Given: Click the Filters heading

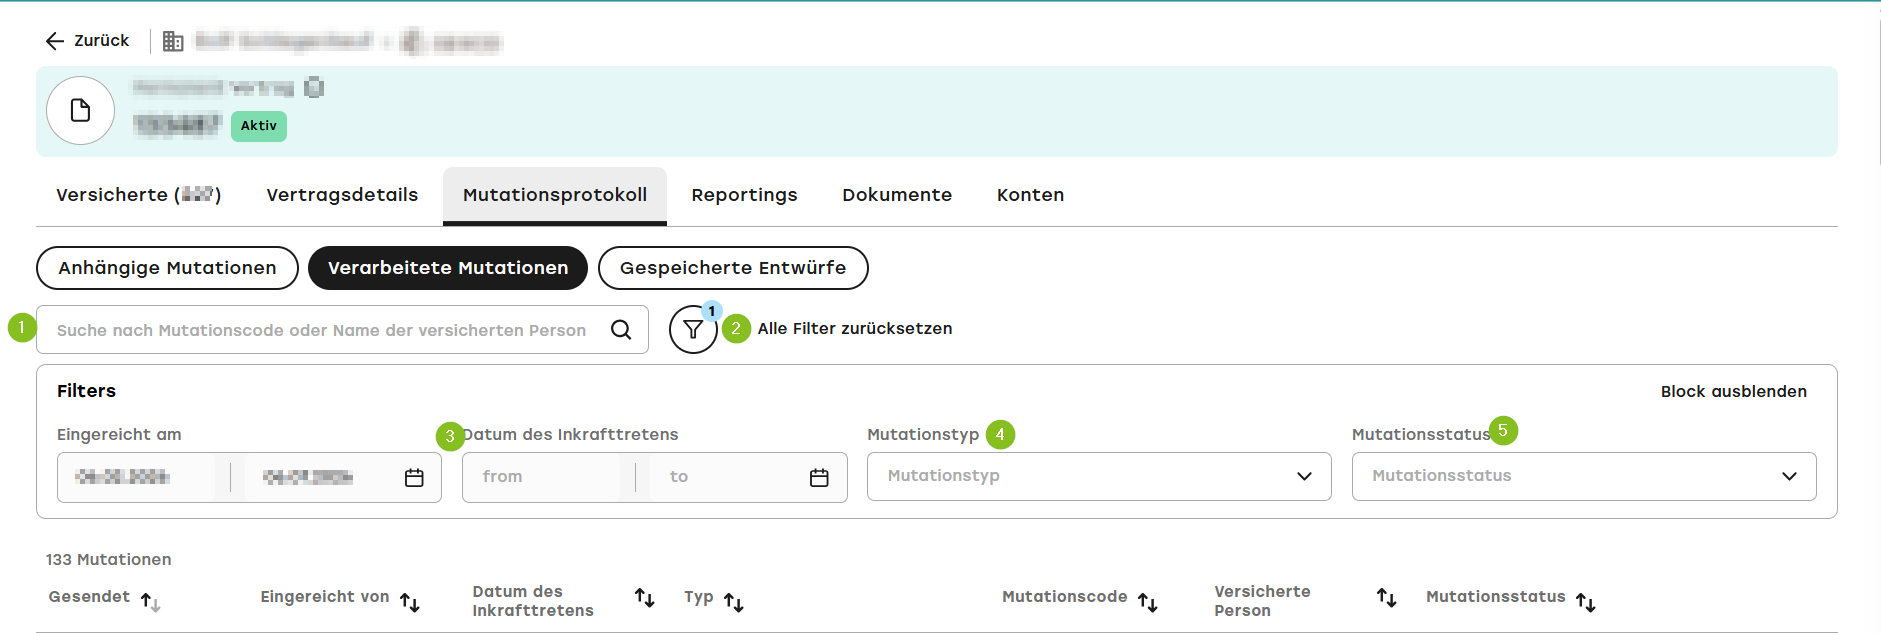Looking at the screenshot, I should pyautogui.click(x=87, y=391).
